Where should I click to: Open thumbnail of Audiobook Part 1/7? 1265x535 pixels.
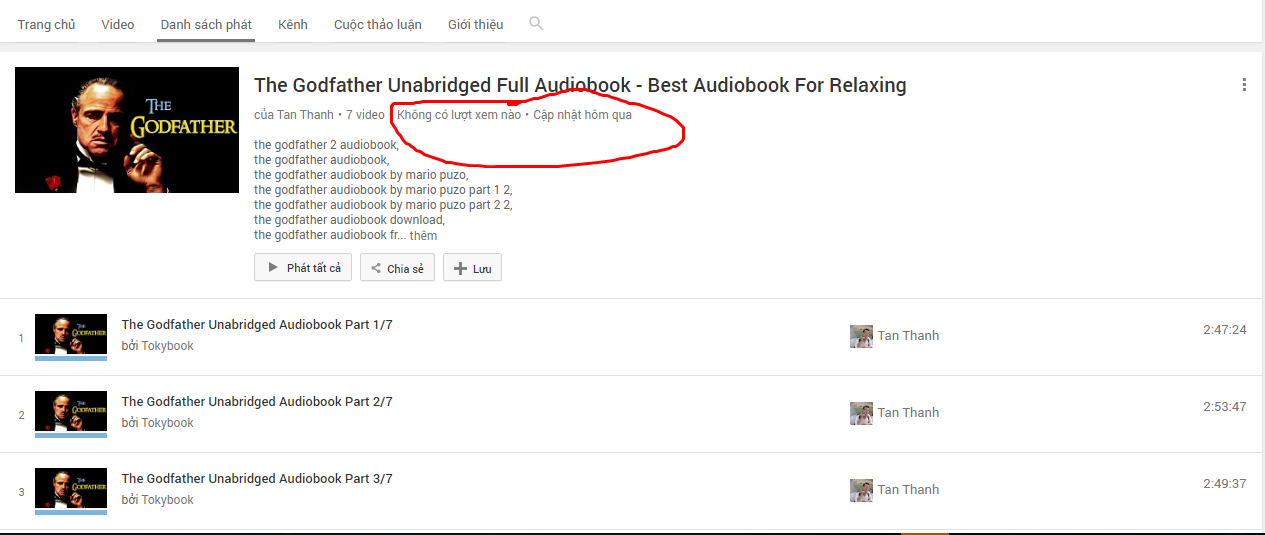71,336
